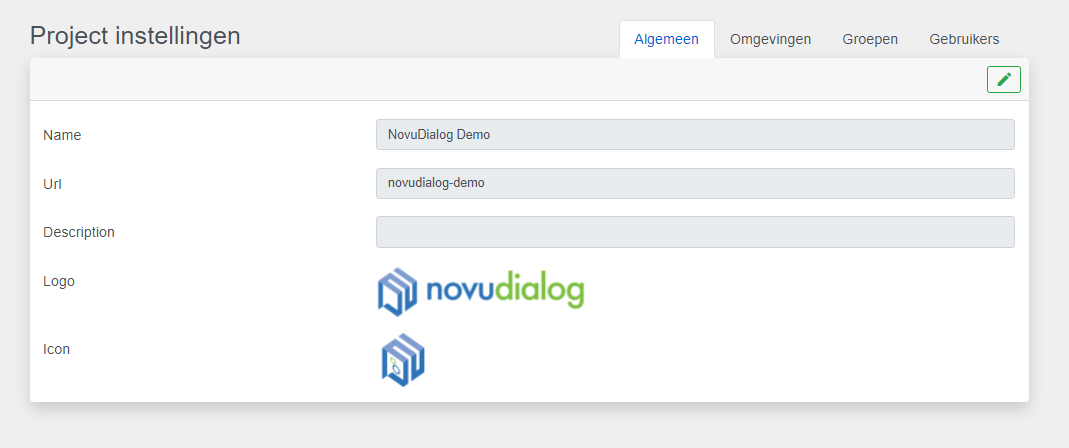1069x448 pixels.
Task: Click the novudialog logo image
Action: [x=481, y=292]
